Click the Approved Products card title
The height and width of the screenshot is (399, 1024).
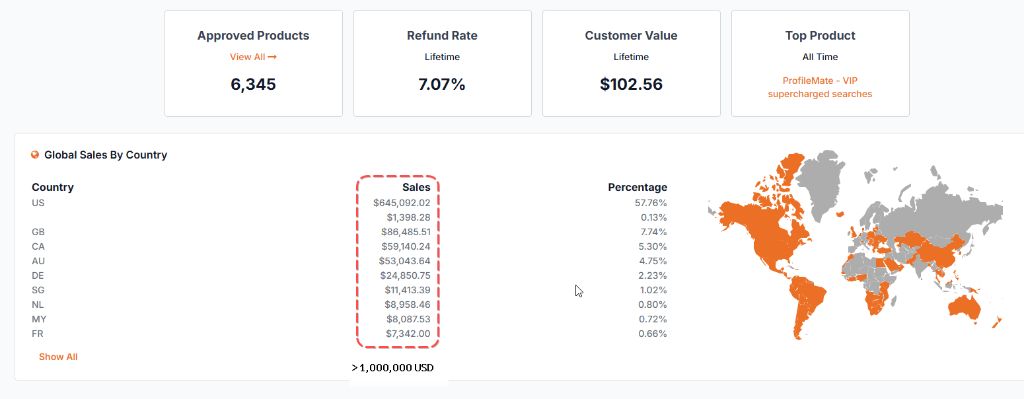coord(253,36)
